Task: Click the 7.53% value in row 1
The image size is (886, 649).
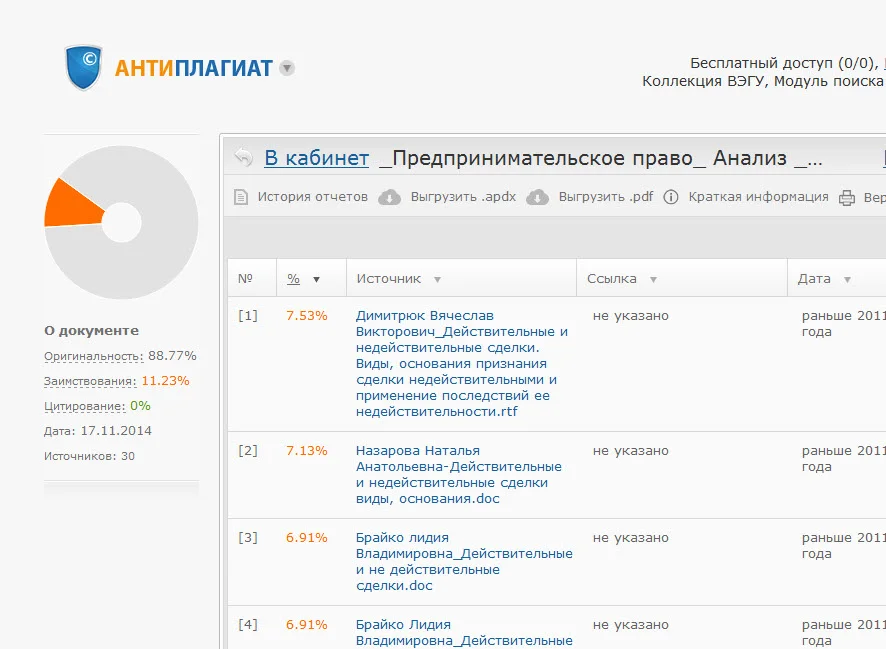Action: point(306,315)
